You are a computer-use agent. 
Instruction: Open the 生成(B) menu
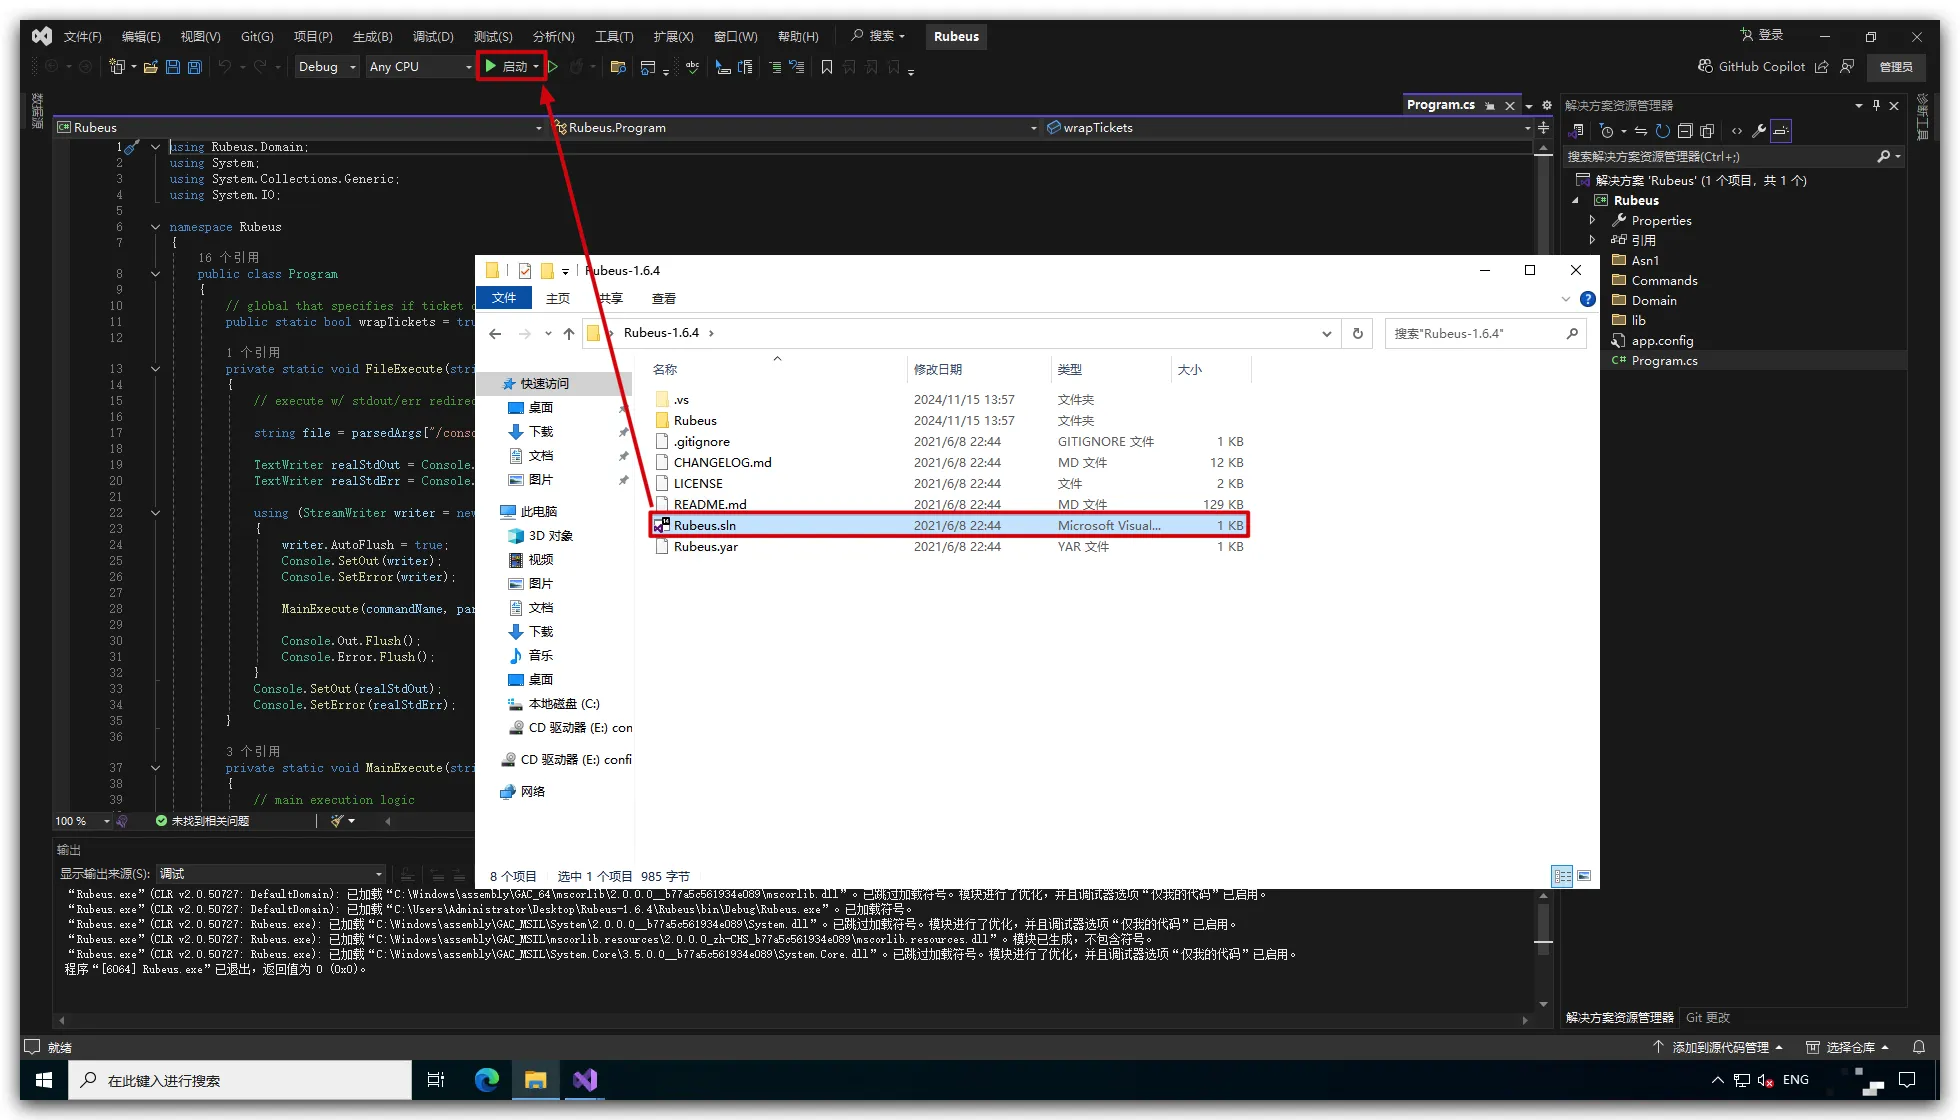pos(372,36)
